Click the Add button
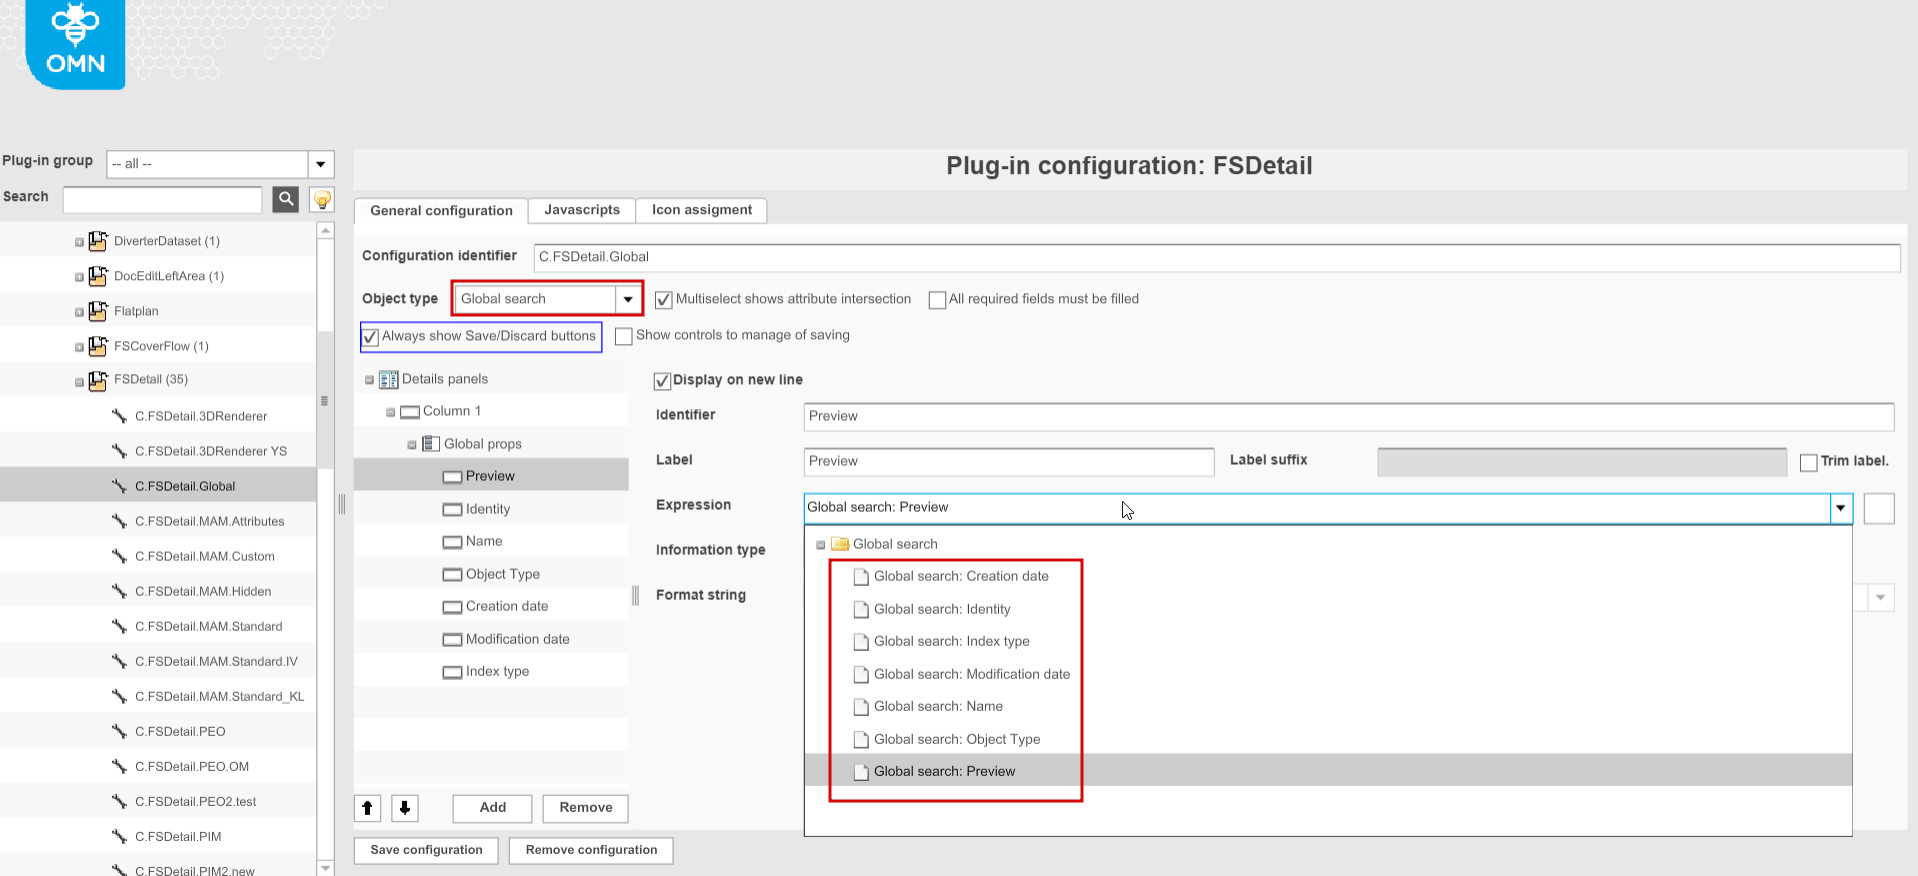Screen dimensions: 1918x876 point(493,808)
